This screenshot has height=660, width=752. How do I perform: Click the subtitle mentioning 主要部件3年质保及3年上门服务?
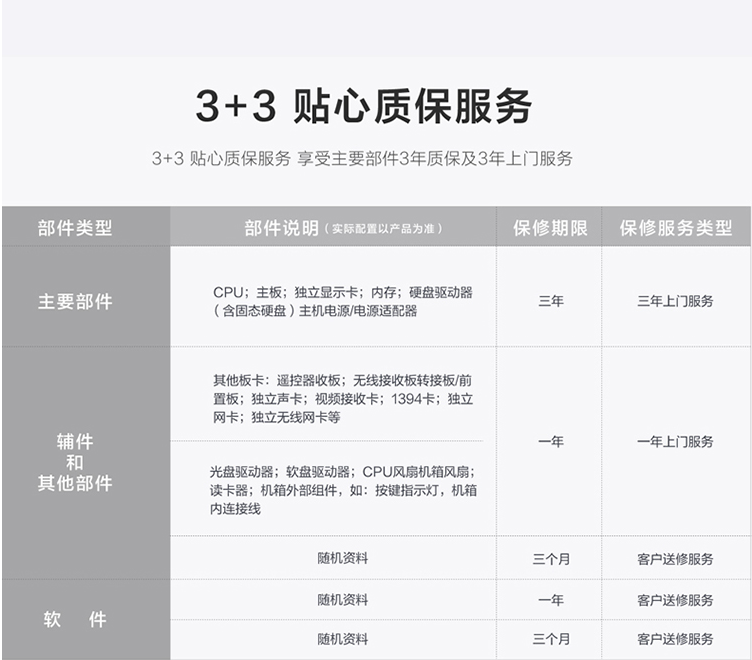pos(362,158)
